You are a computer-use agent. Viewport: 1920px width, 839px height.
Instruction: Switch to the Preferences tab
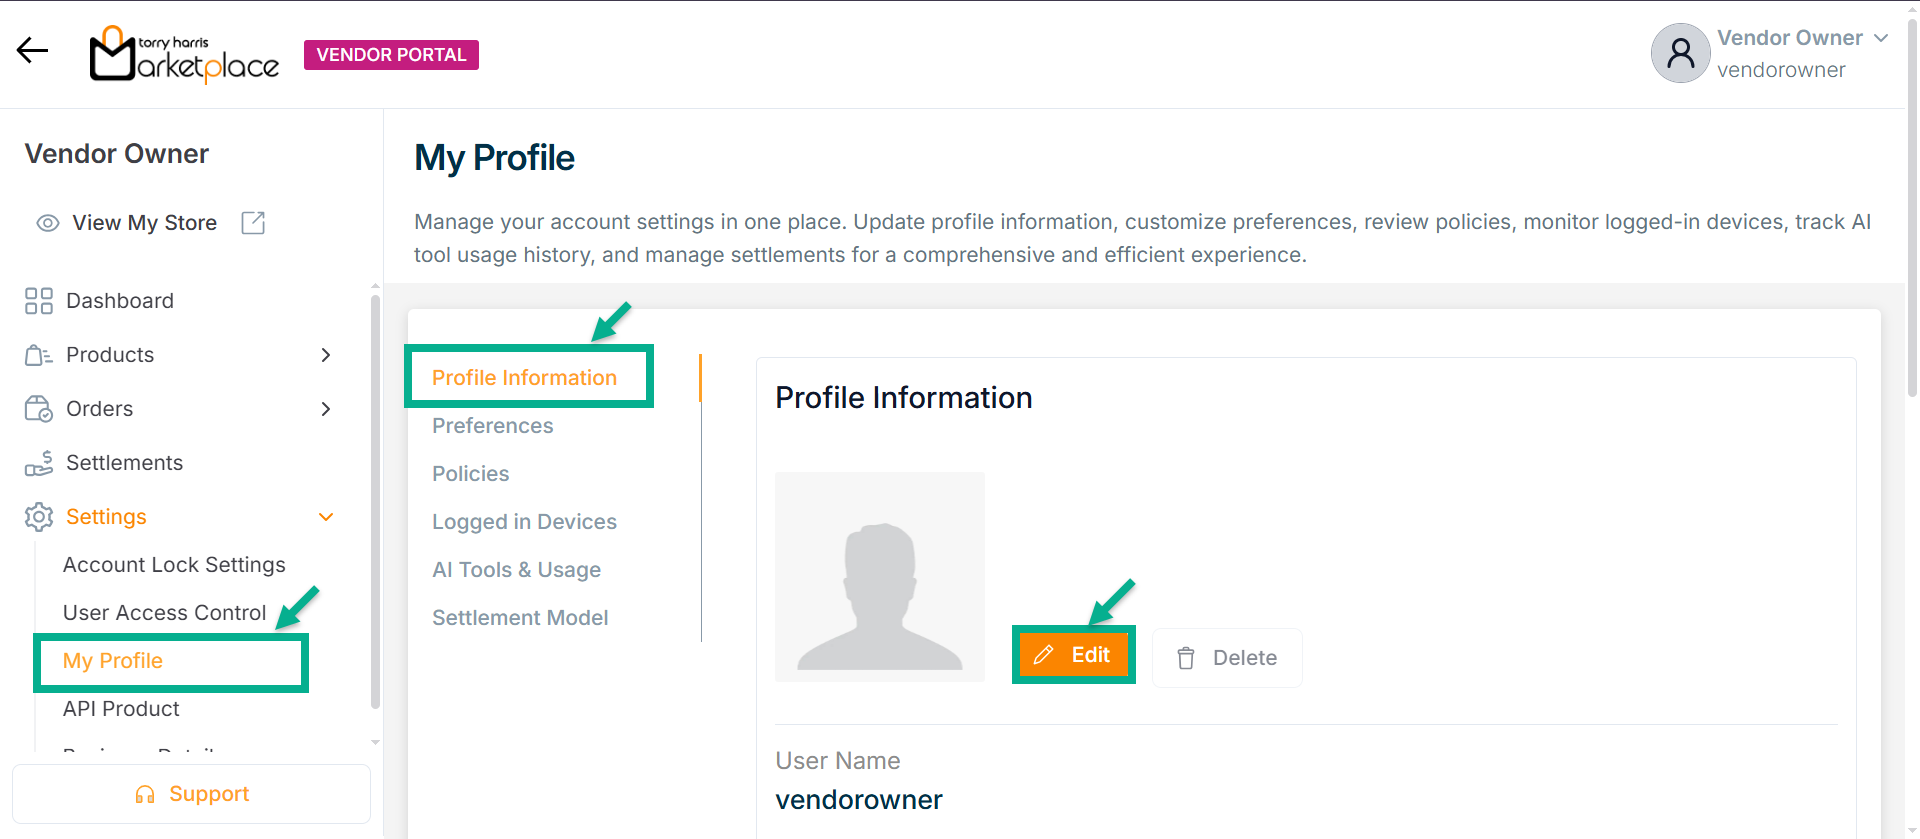pos(492,426)
